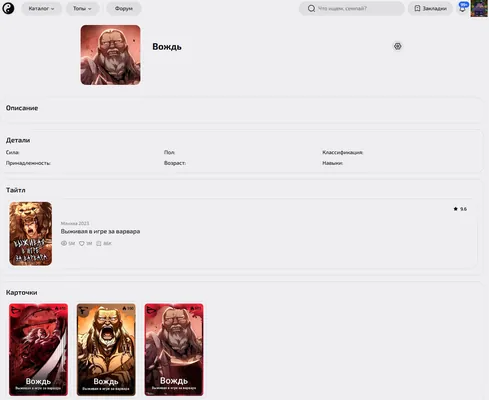Open the first red Вождь card
Image resolution: width=489 pixels, height=400 pixels.
[x=38, y=349]
